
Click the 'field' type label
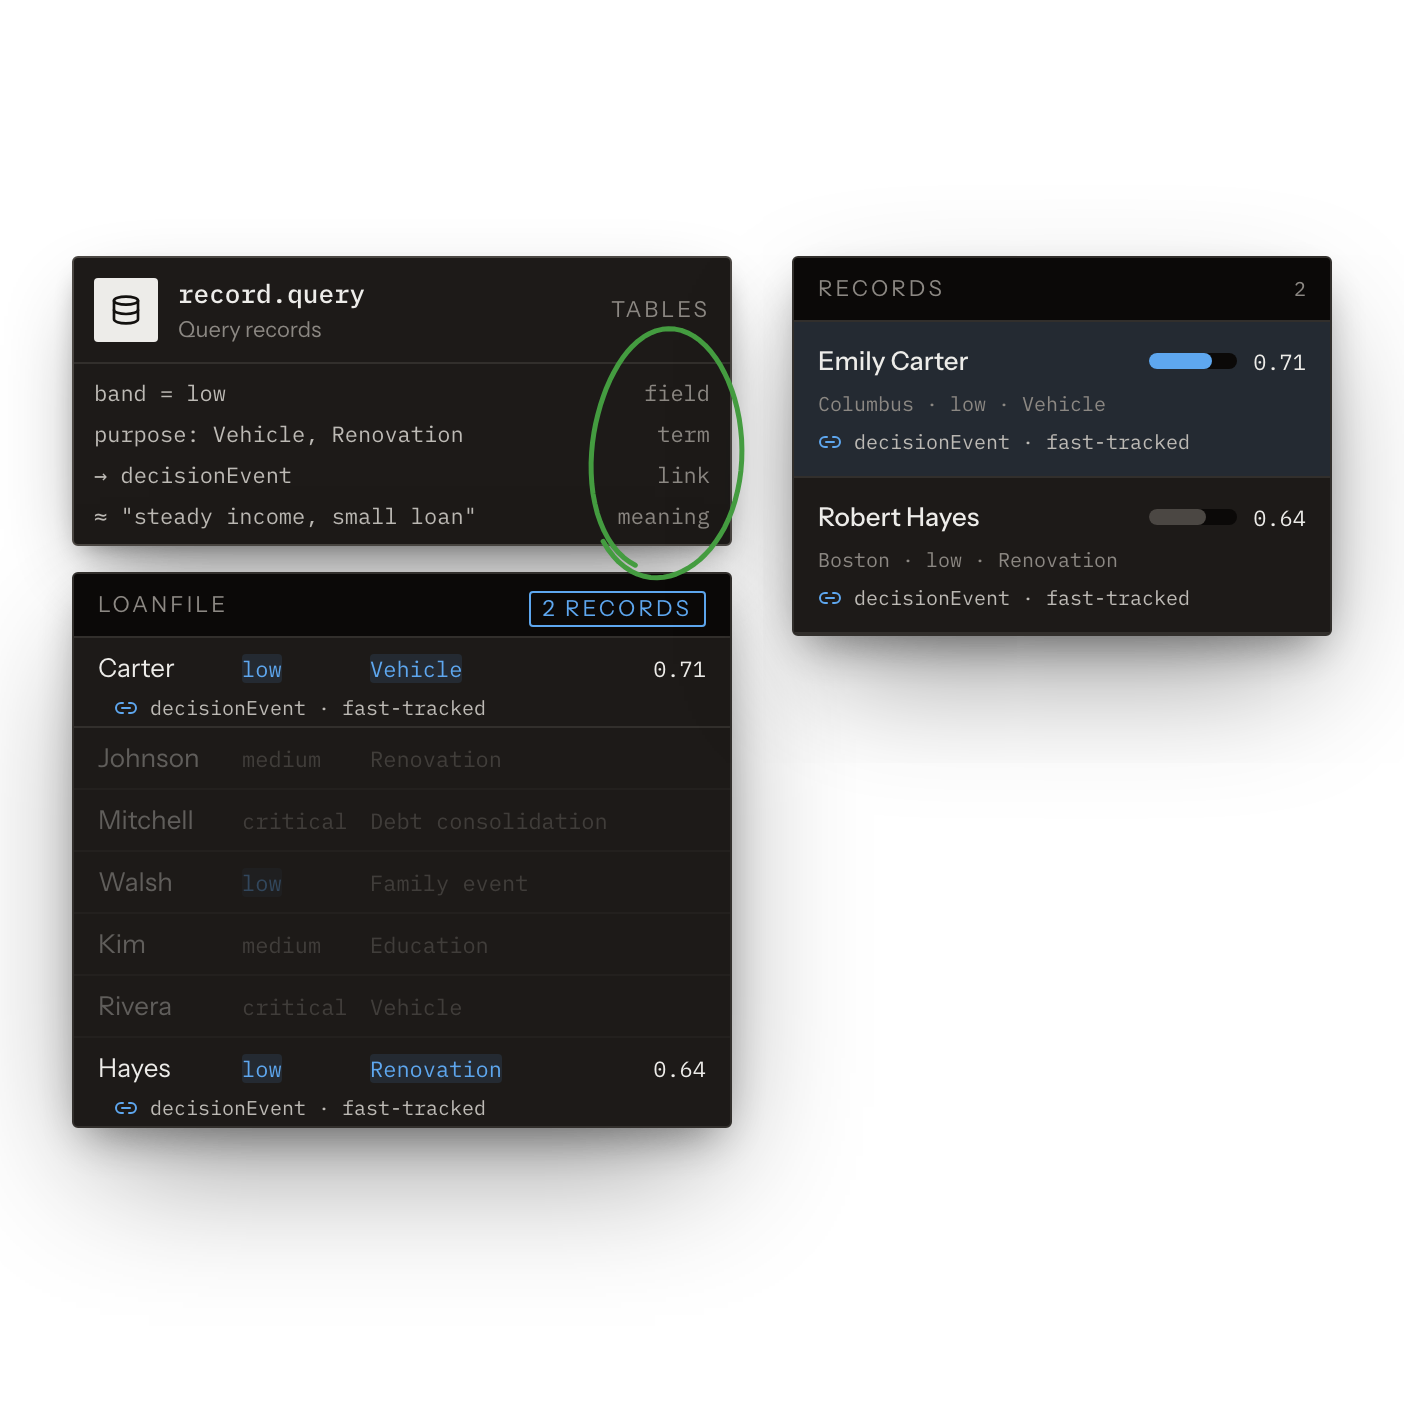point(677,394)
